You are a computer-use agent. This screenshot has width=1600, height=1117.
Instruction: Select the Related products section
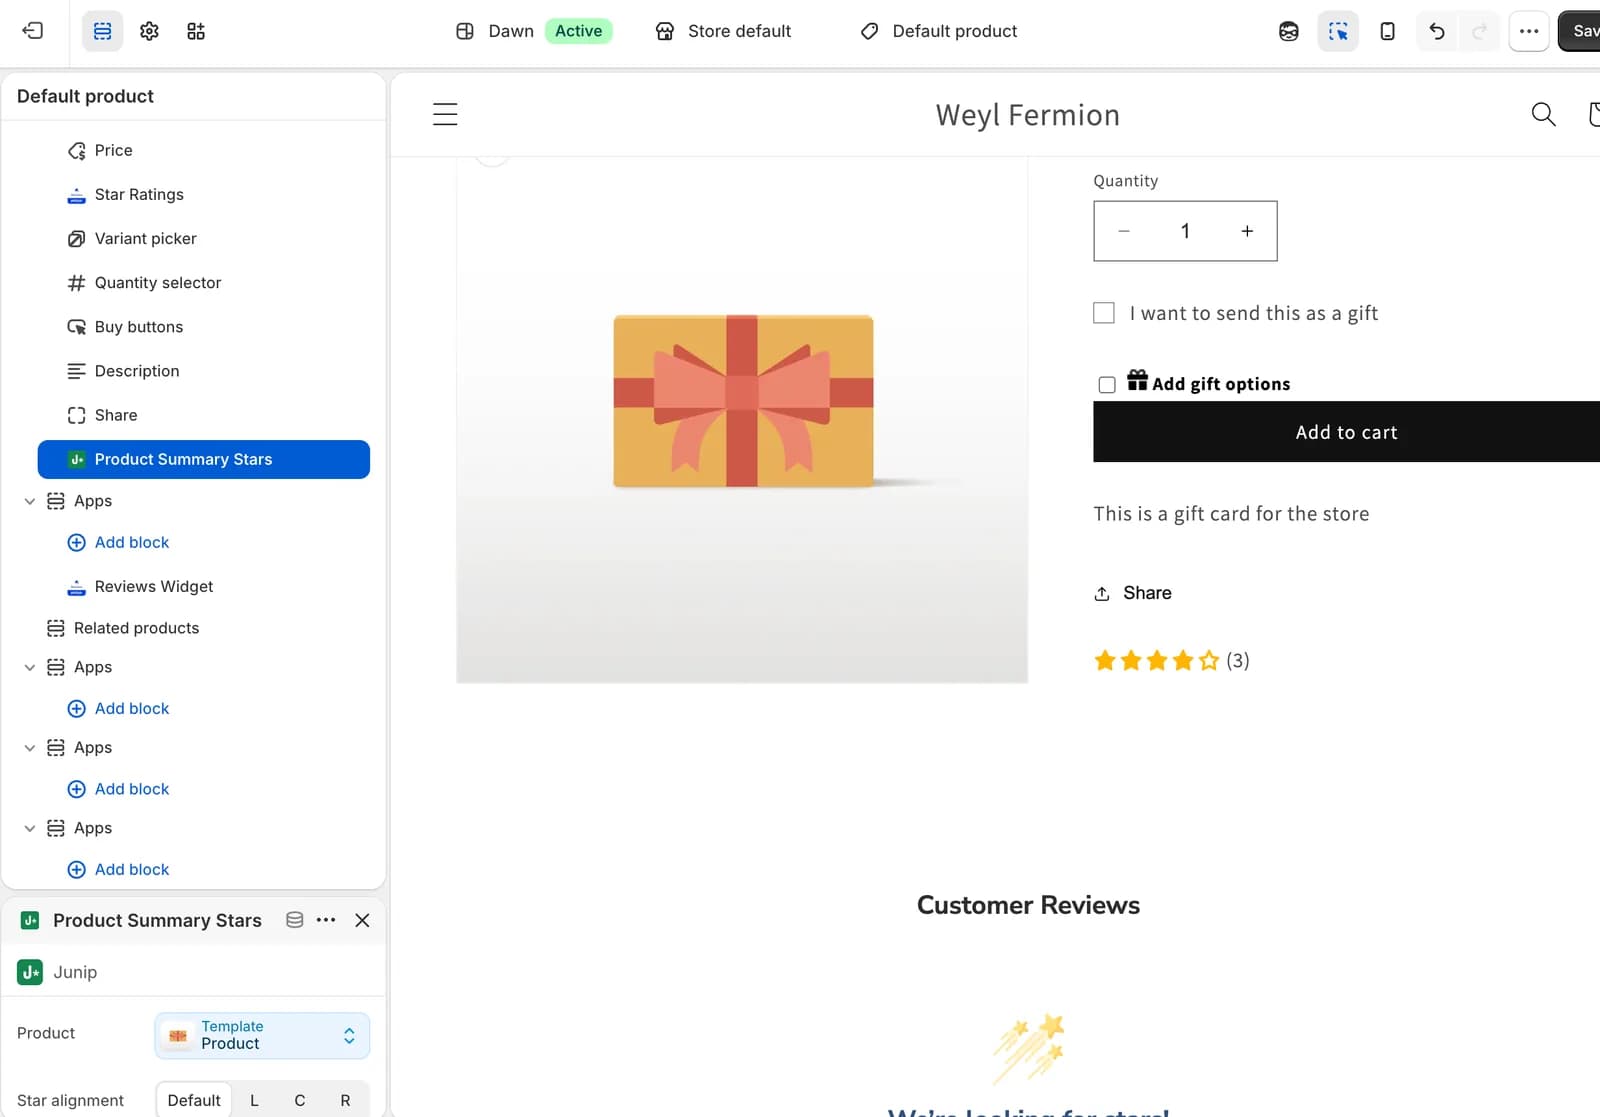[x=193, y=628]
